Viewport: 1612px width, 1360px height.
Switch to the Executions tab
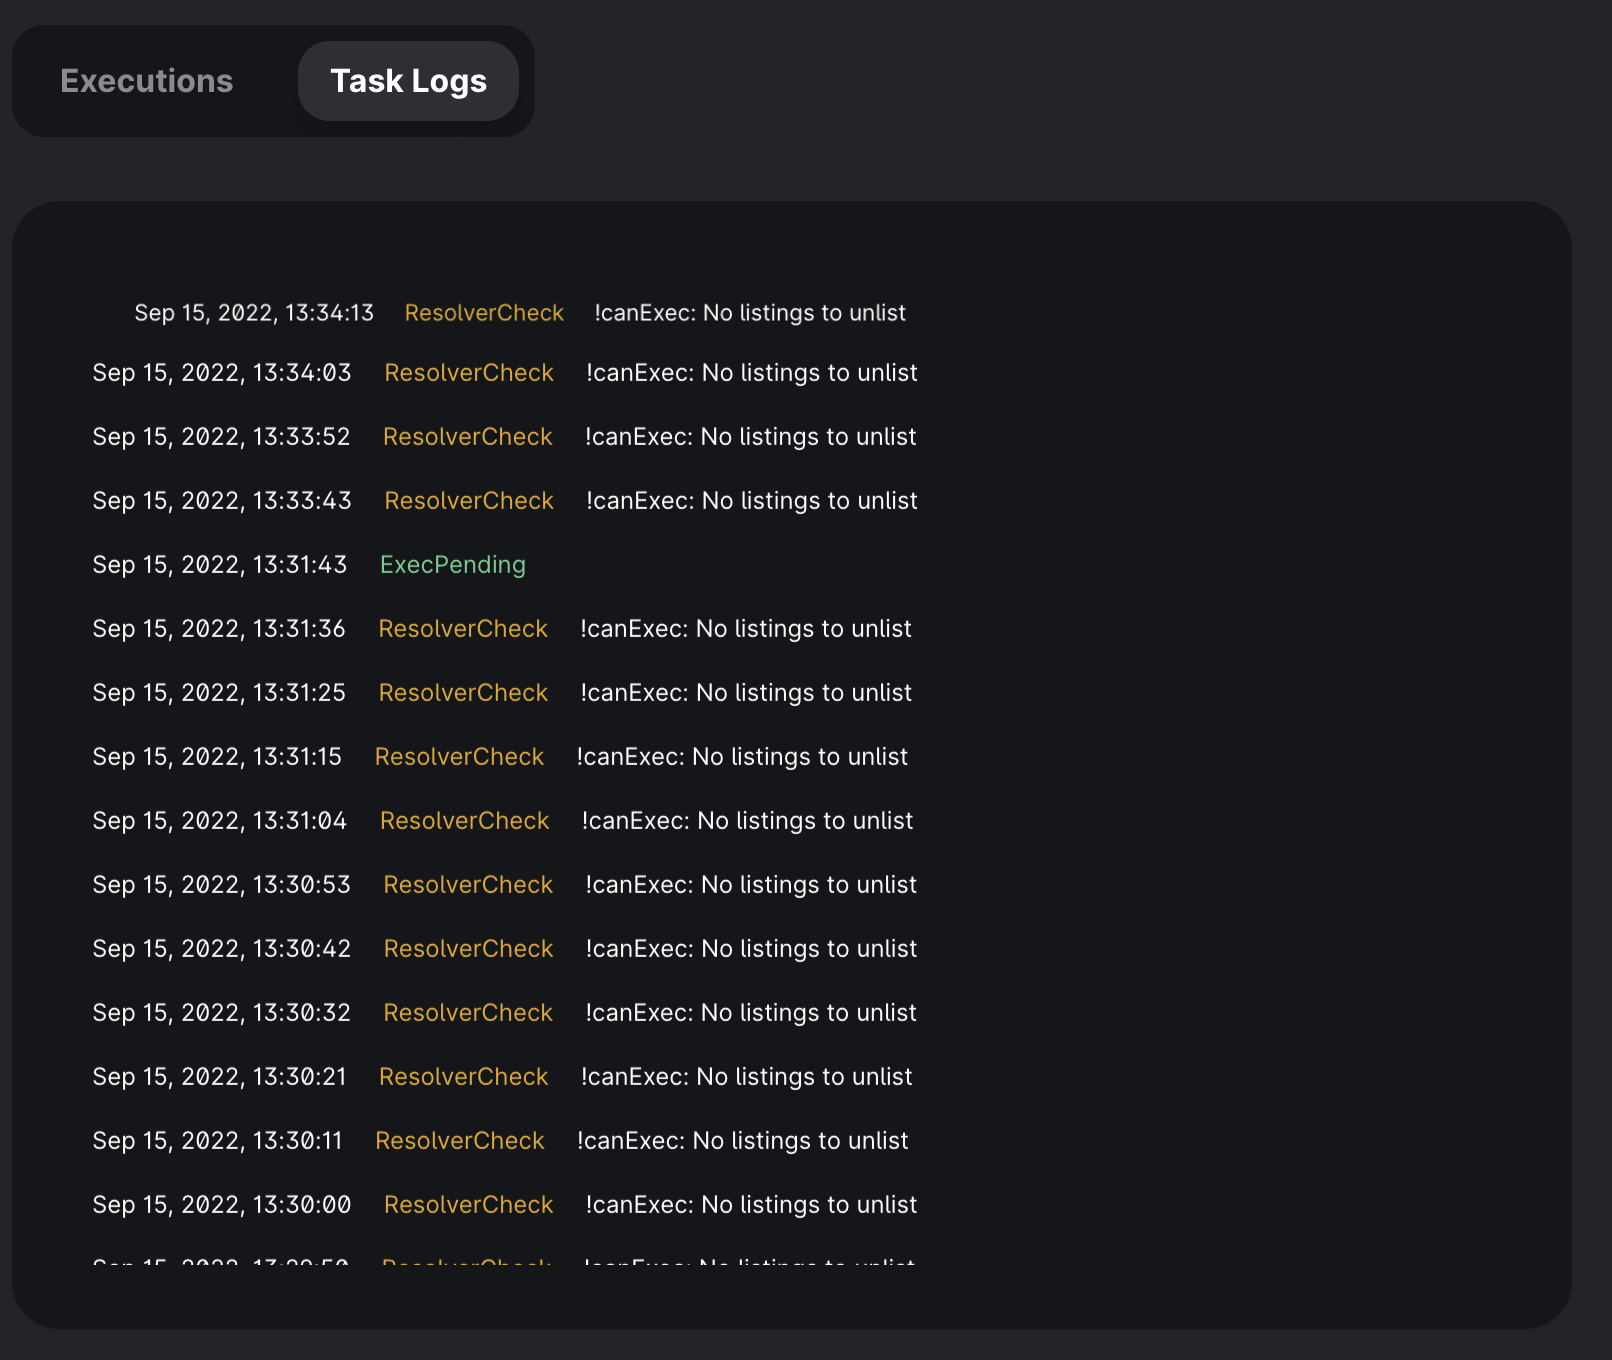pos(146,81)
